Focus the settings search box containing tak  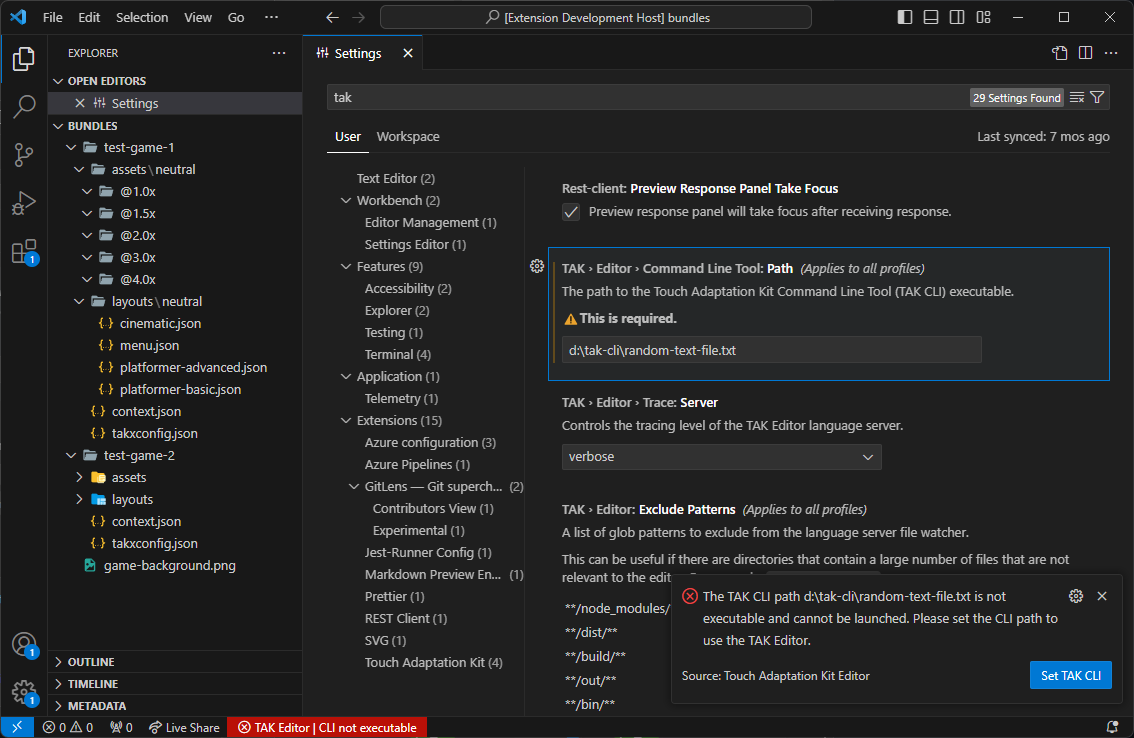tap(647, 98)
